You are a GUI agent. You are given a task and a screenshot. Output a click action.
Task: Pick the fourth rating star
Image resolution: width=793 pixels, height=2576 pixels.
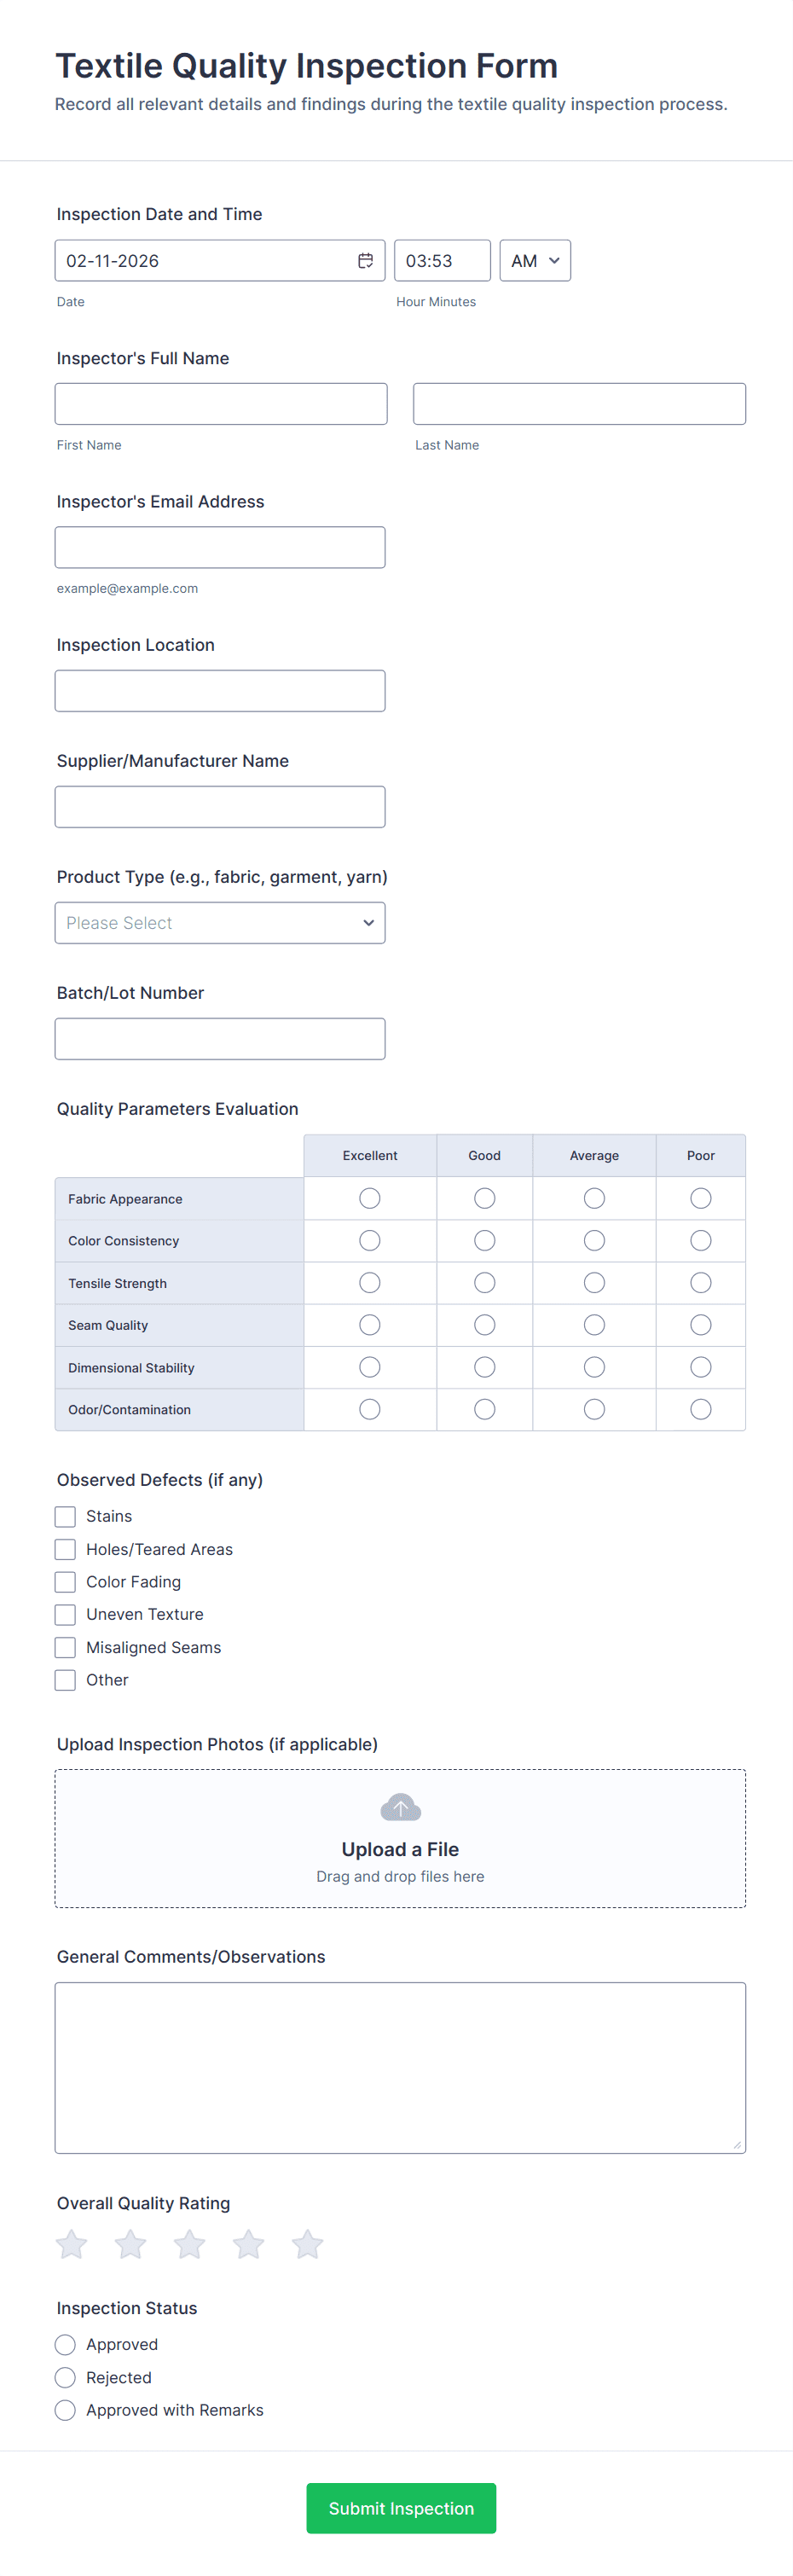click(x=249, y=2244)
